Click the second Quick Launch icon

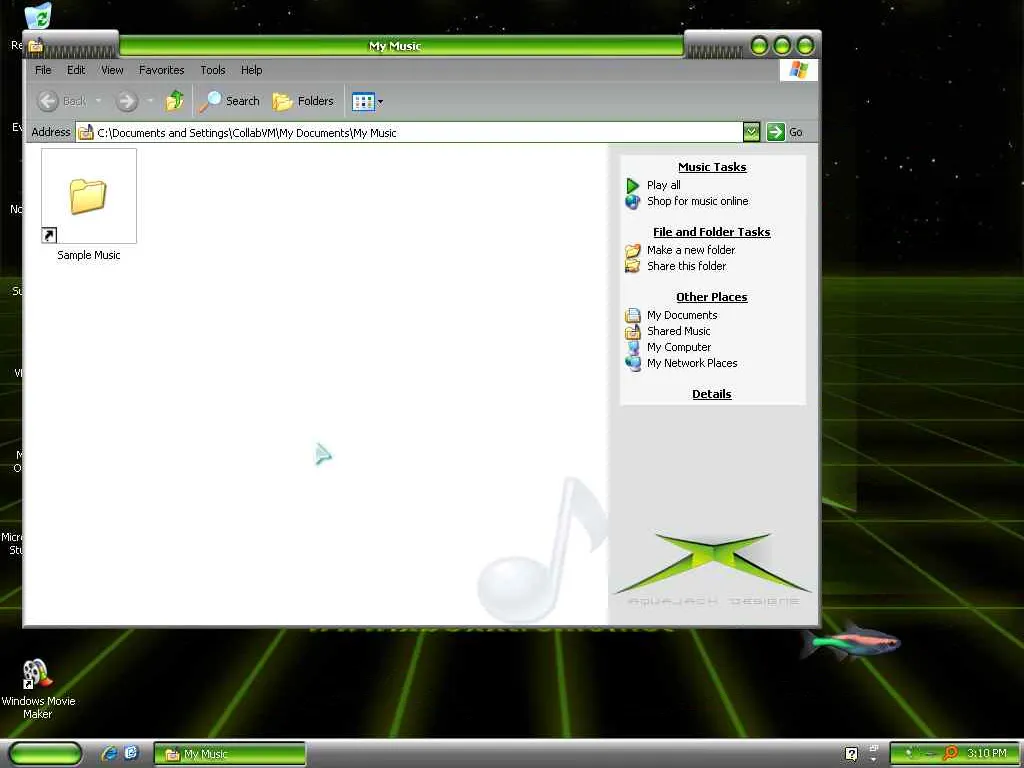point(131,753)
